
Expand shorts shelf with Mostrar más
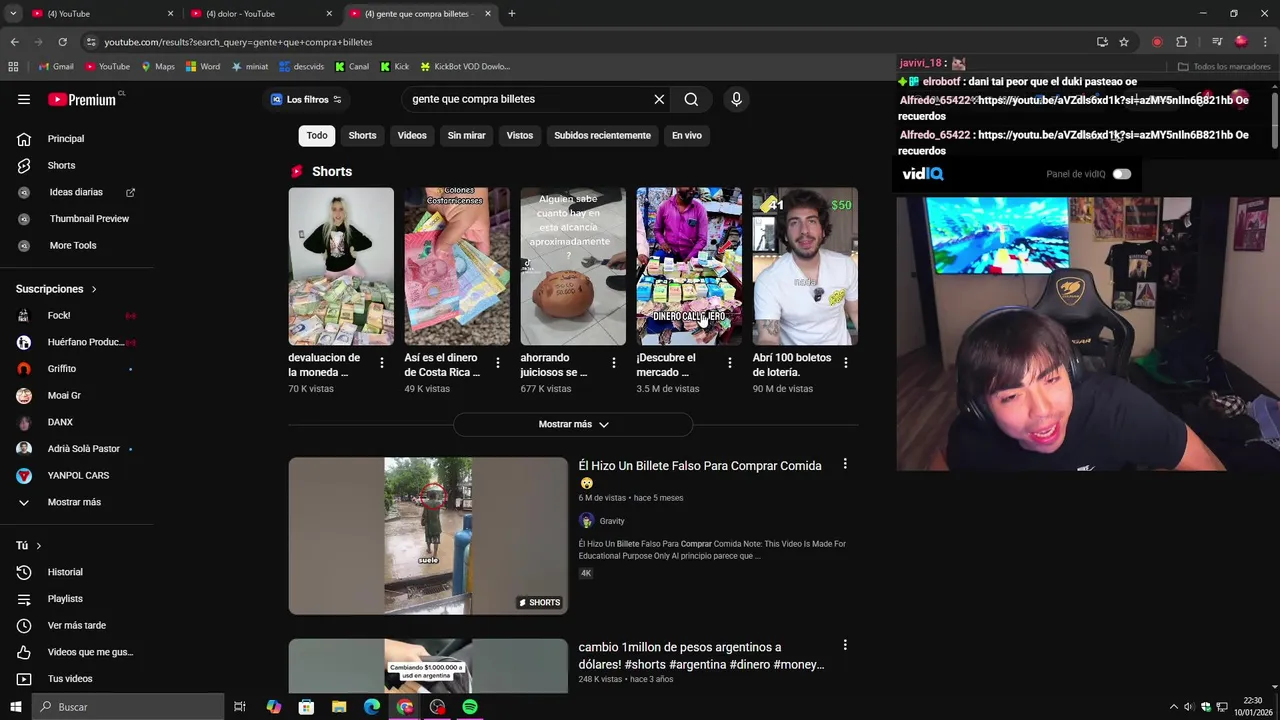pyautogui.click(x=573, y=424)
